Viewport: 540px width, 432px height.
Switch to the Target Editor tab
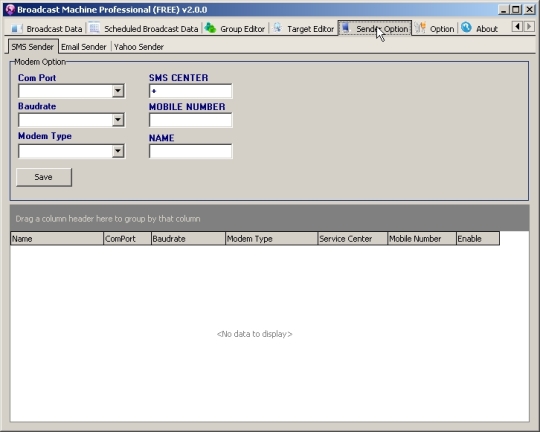click(303, 29)
